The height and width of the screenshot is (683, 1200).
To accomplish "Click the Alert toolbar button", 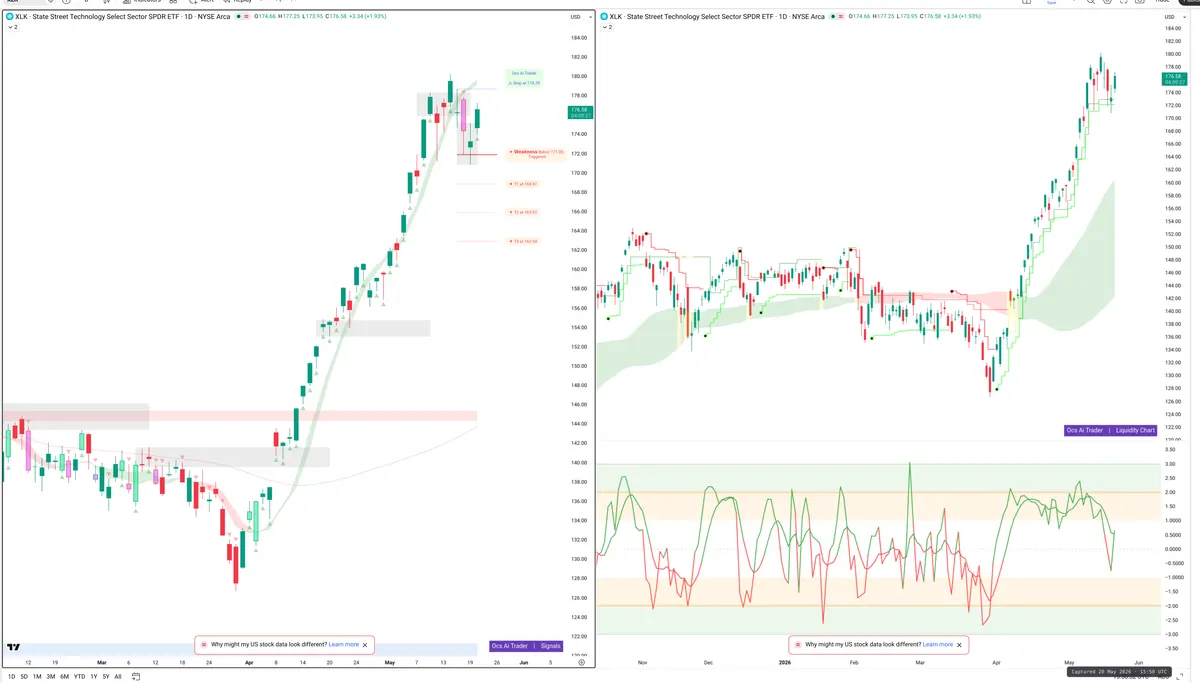I will tap(202, 2).
